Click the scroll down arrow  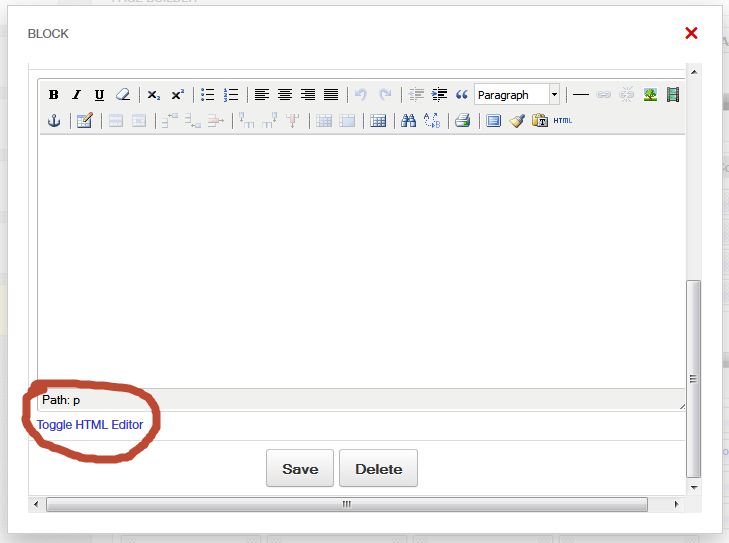coord(694,488)
